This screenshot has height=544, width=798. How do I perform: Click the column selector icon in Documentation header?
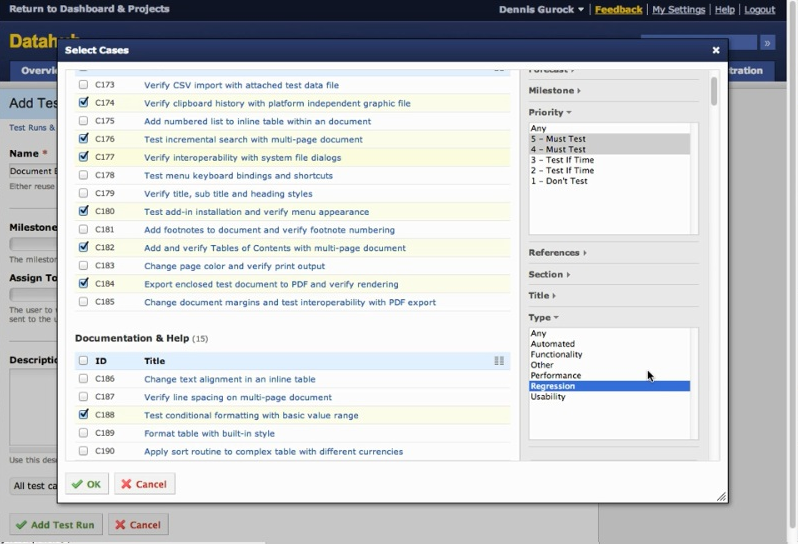499,361
